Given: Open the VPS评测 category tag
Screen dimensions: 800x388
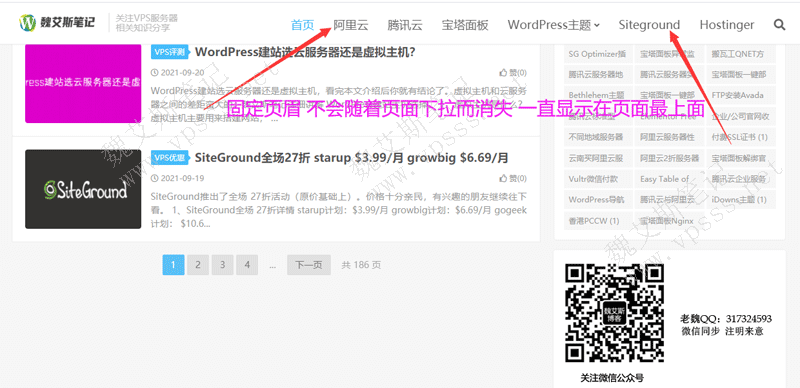Looking at the screenshot, I should [170, 52].
